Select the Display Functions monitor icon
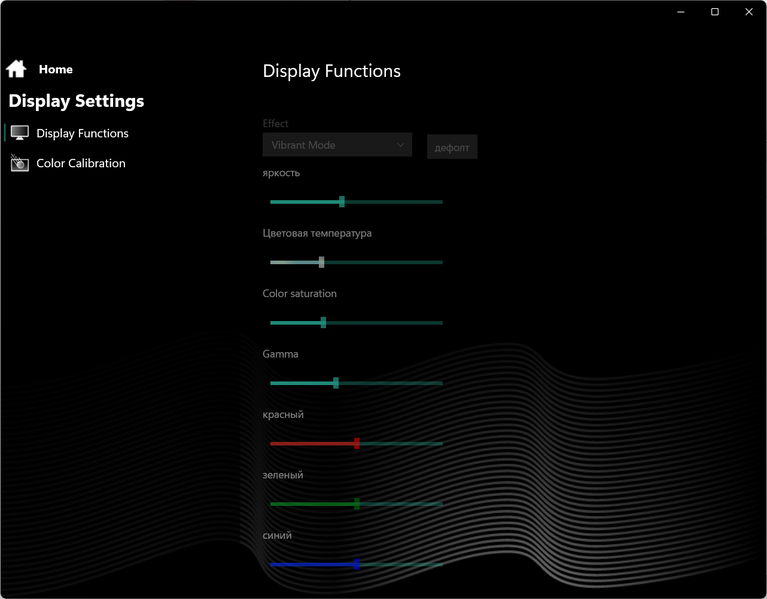 [20, 133]
